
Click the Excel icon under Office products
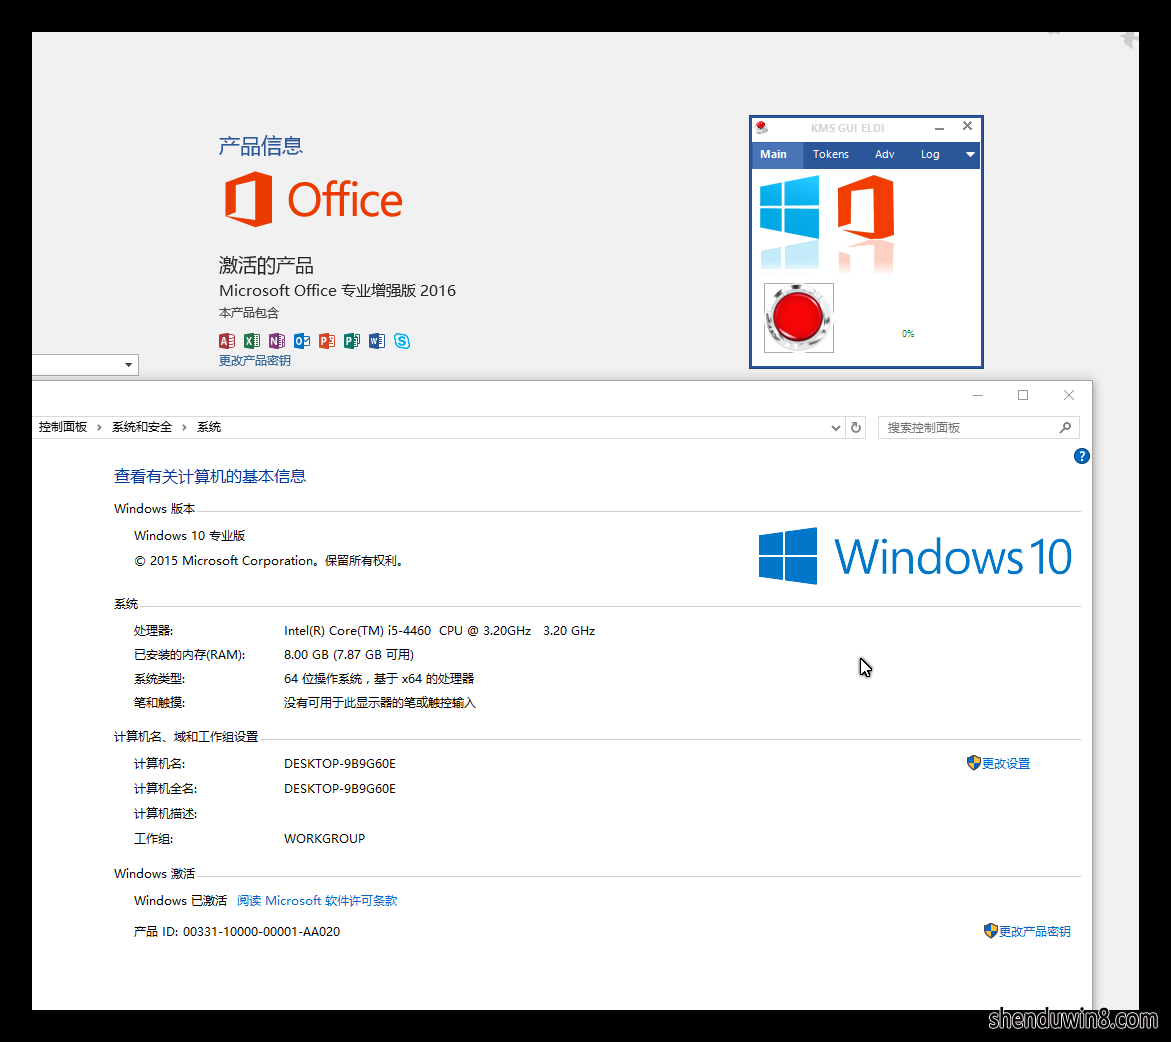tap(252, 341)
